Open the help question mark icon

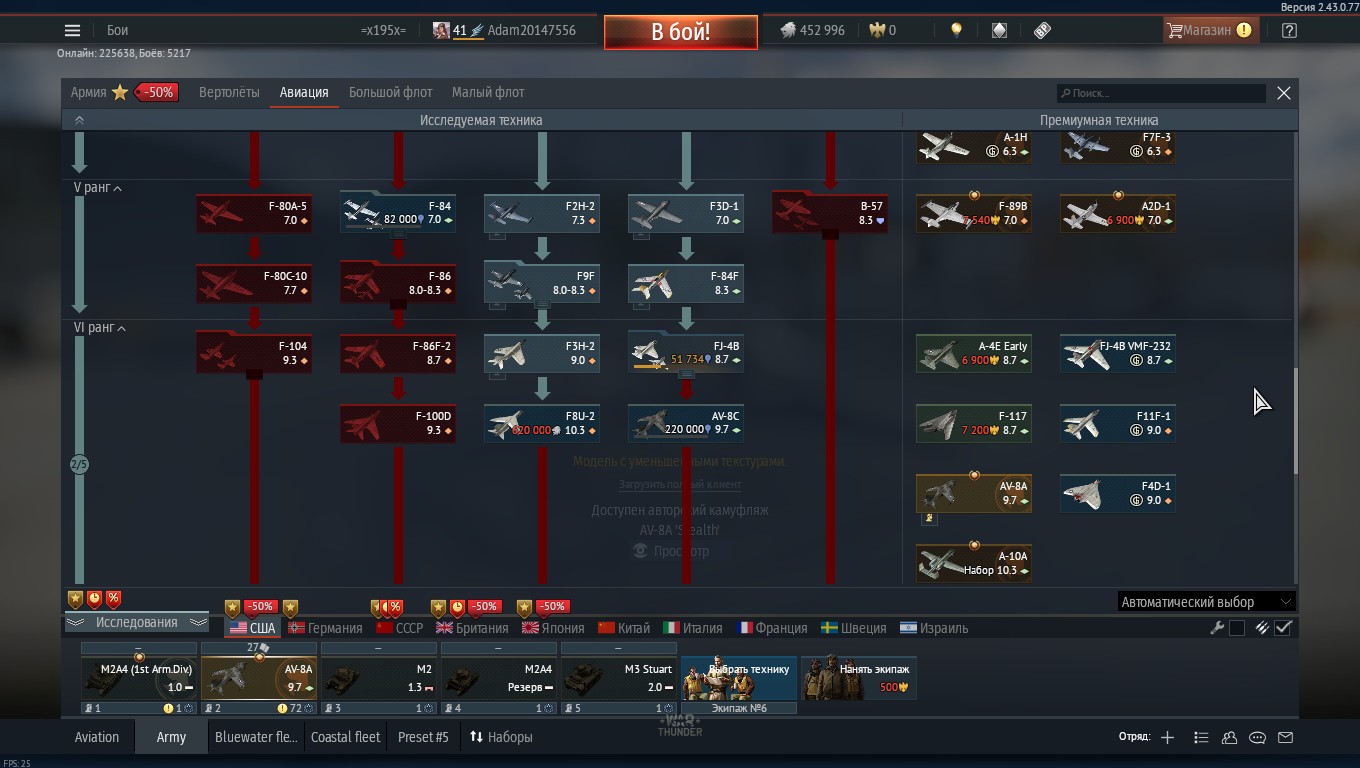[1289, 30]
